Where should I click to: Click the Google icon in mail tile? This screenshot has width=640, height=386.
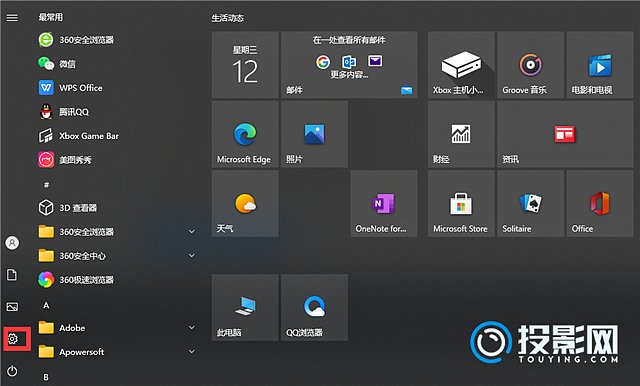point(323,62)
